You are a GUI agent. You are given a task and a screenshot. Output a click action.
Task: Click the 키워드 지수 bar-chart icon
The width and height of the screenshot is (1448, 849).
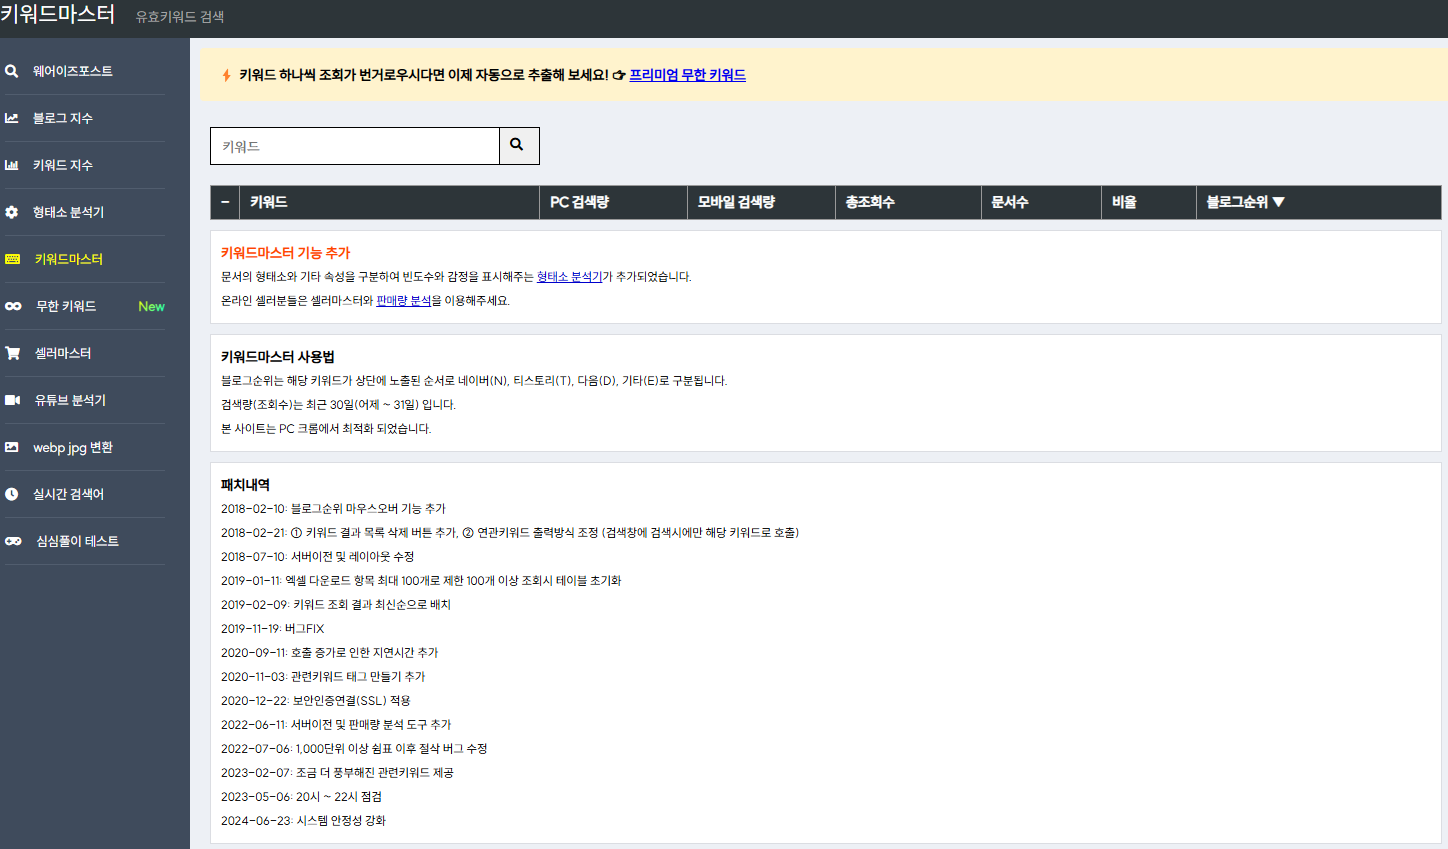pyautogui.click(x=12, y=165)
